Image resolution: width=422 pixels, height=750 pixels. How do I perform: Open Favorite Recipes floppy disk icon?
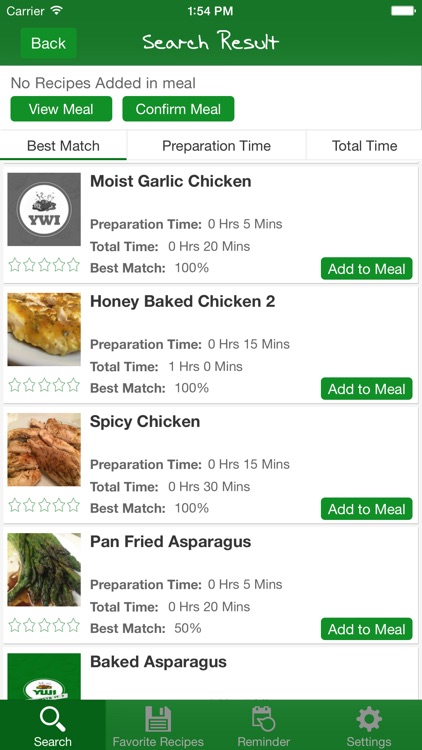(158, 719)
